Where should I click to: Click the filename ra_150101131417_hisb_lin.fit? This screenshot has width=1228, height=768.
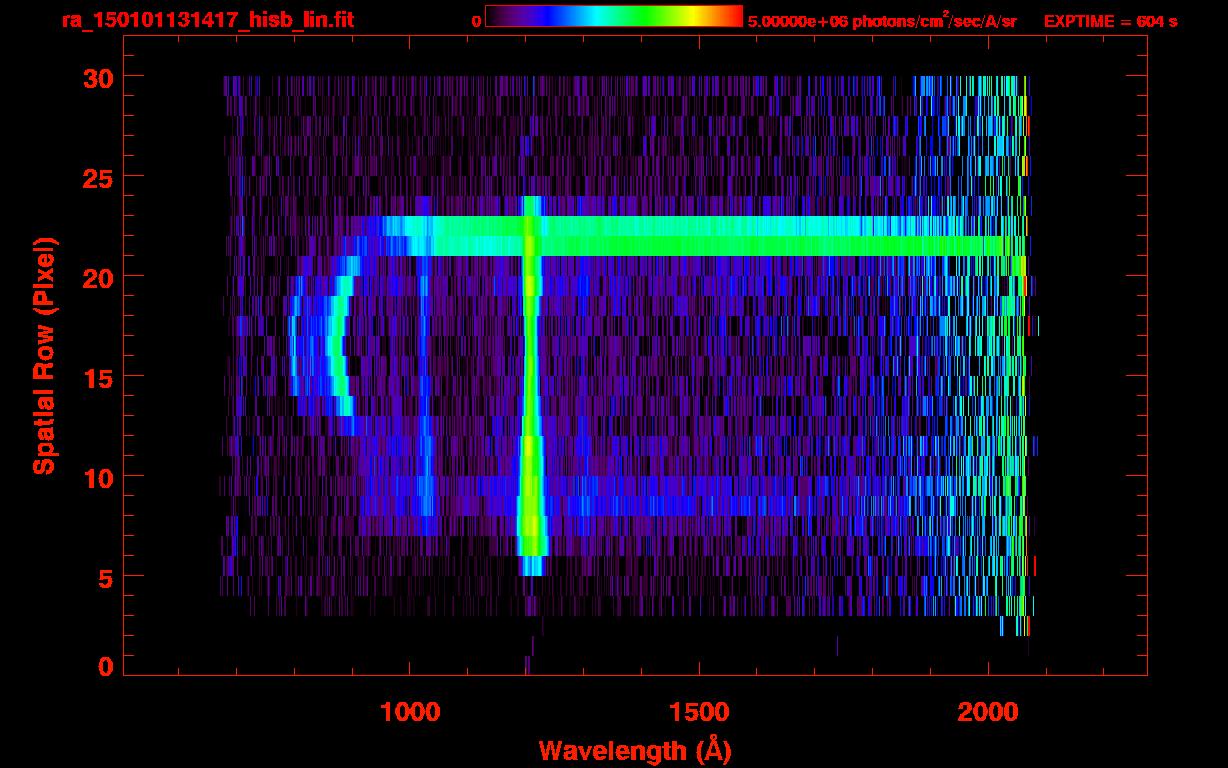click(207, 20)
